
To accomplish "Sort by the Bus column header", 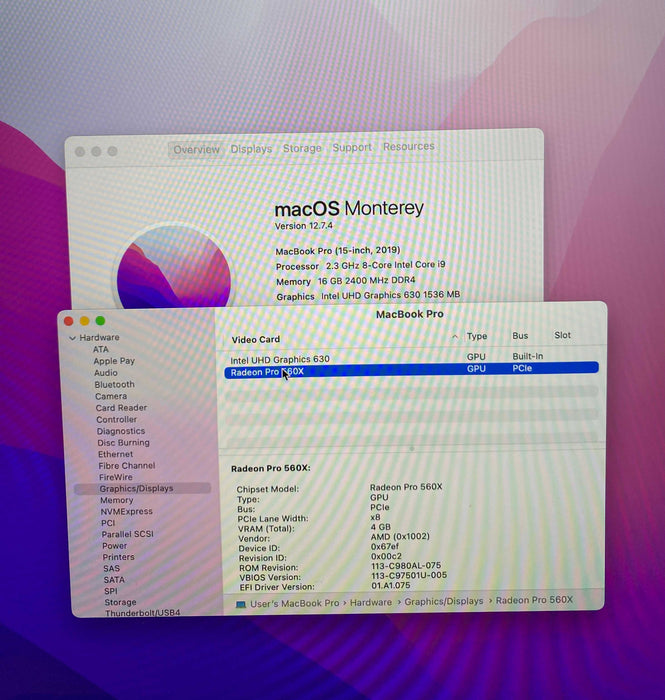I will [520, 336].
